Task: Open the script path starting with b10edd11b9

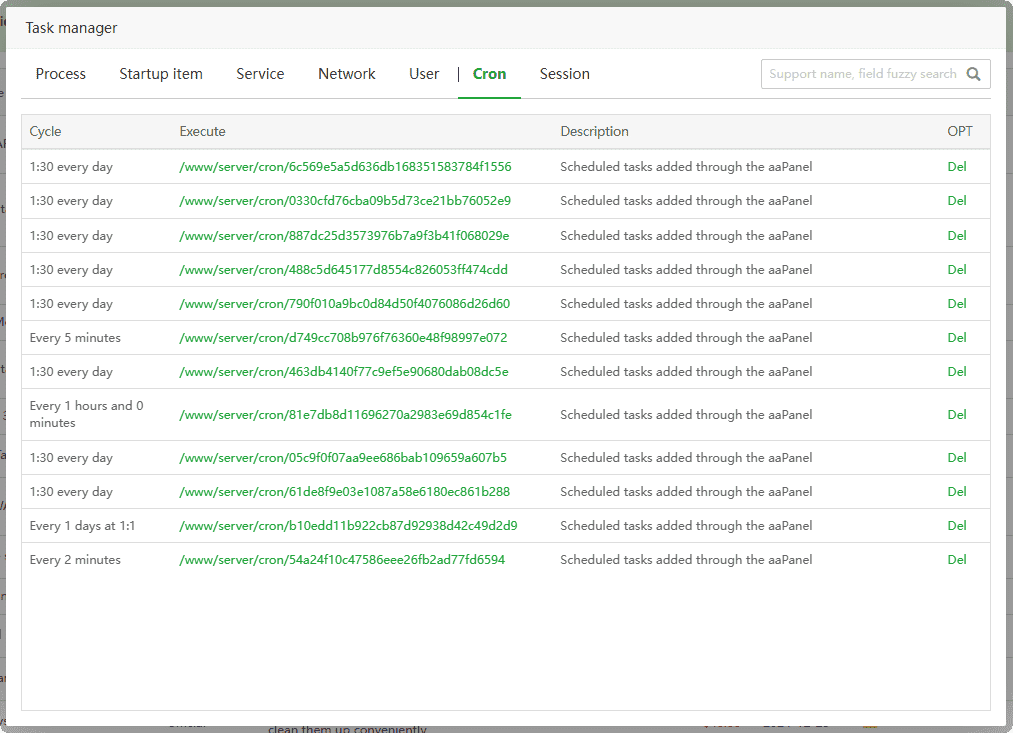Action: 348,526
